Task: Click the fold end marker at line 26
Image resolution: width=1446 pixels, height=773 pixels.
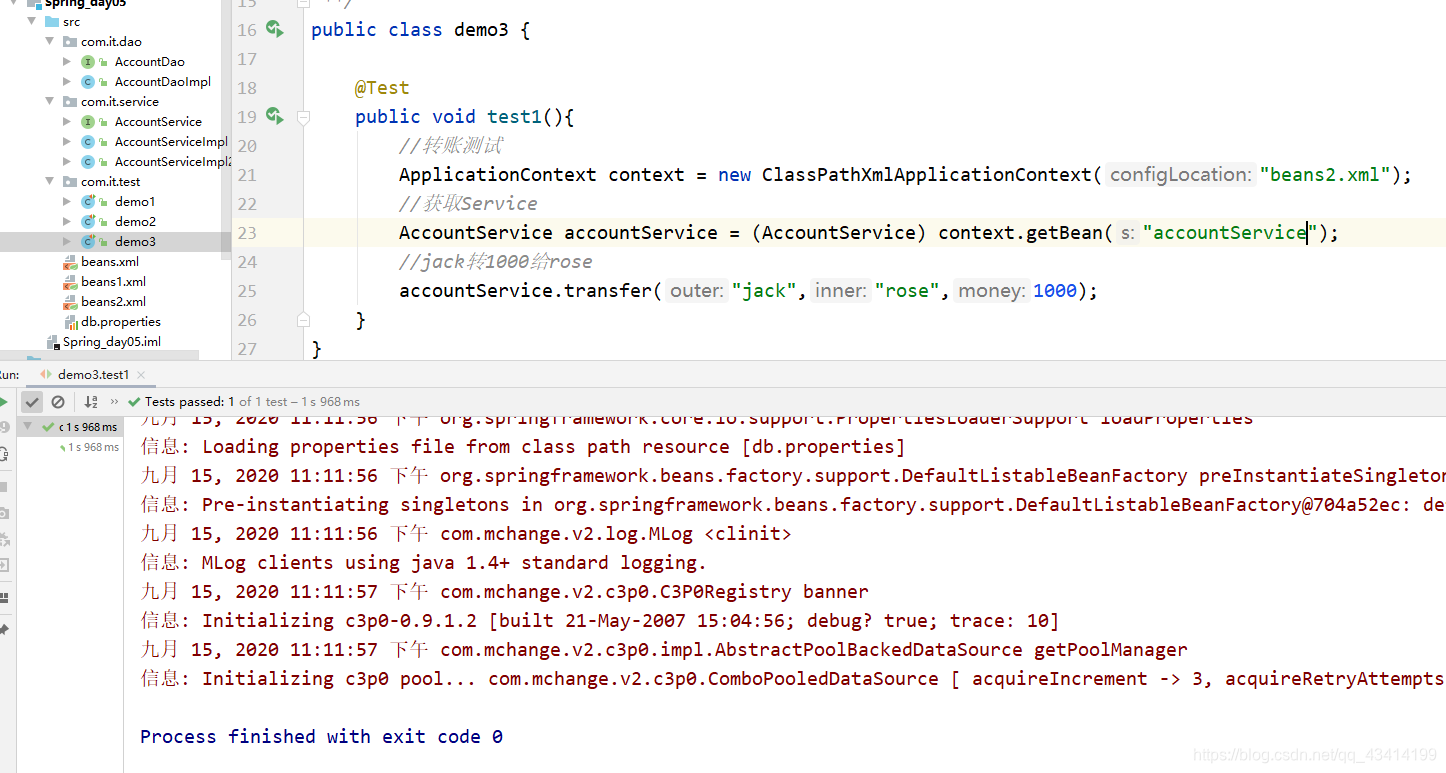Action: [302, 320]
